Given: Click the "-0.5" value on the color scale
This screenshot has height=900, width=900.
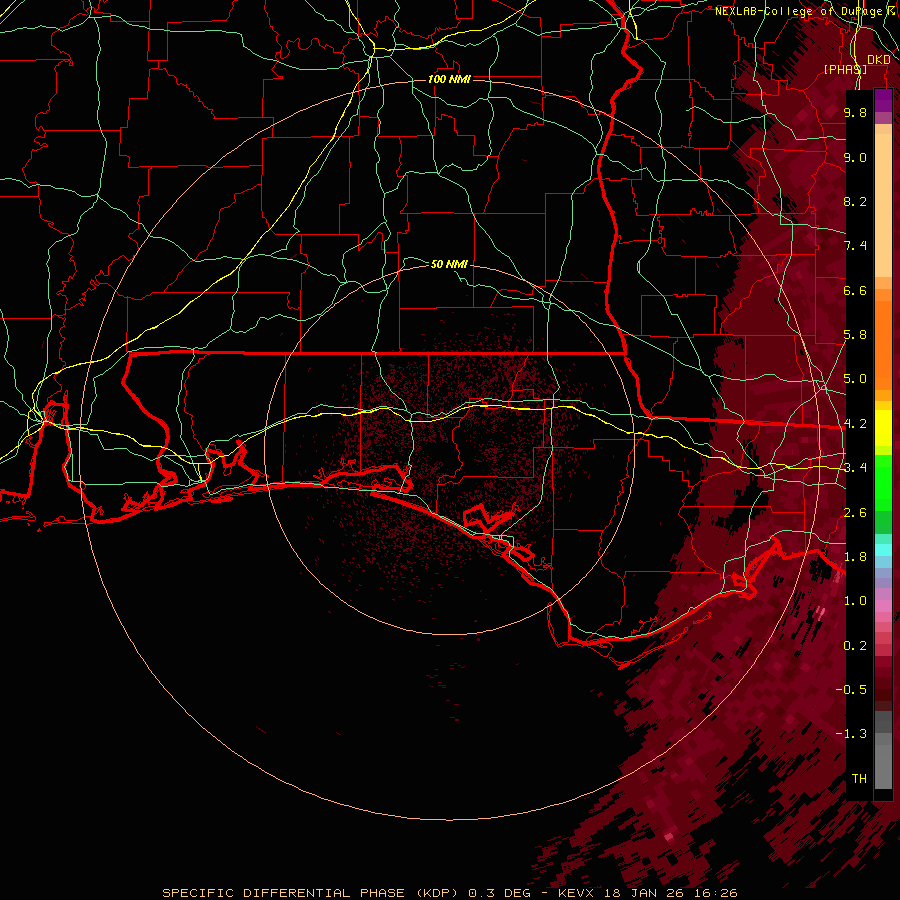Looking at the screenshot, I should pyautogui.click(x=851, y=690).
